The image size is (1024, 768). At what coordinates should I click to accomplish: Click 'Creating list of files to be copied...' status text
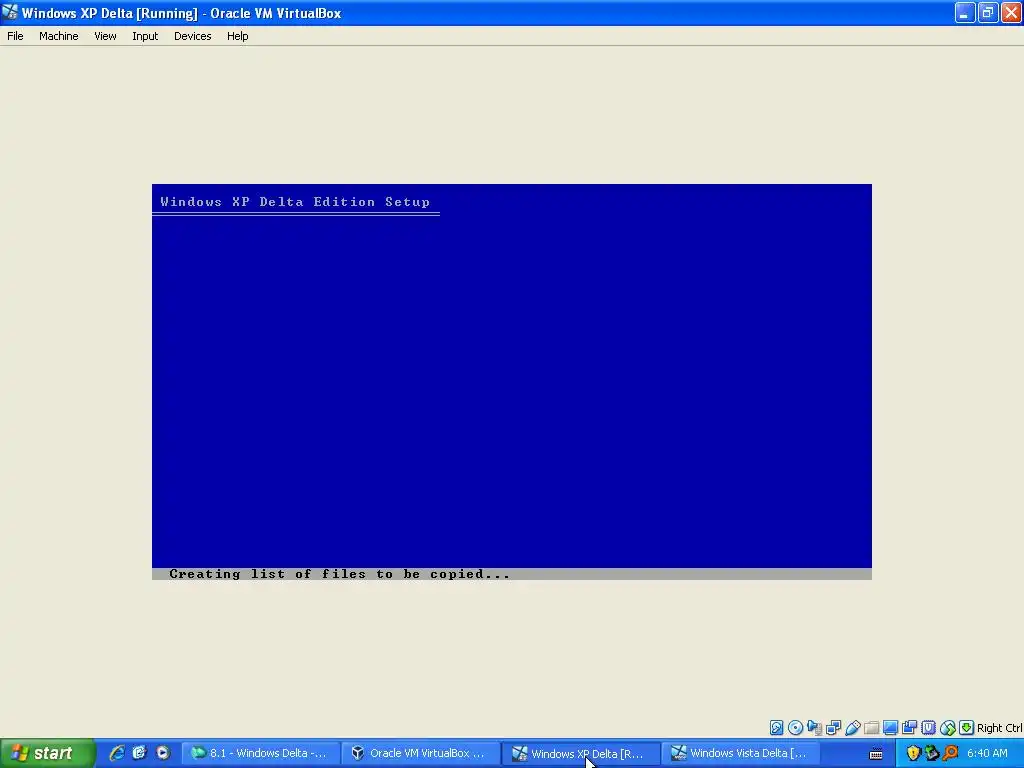click(340, 574)
